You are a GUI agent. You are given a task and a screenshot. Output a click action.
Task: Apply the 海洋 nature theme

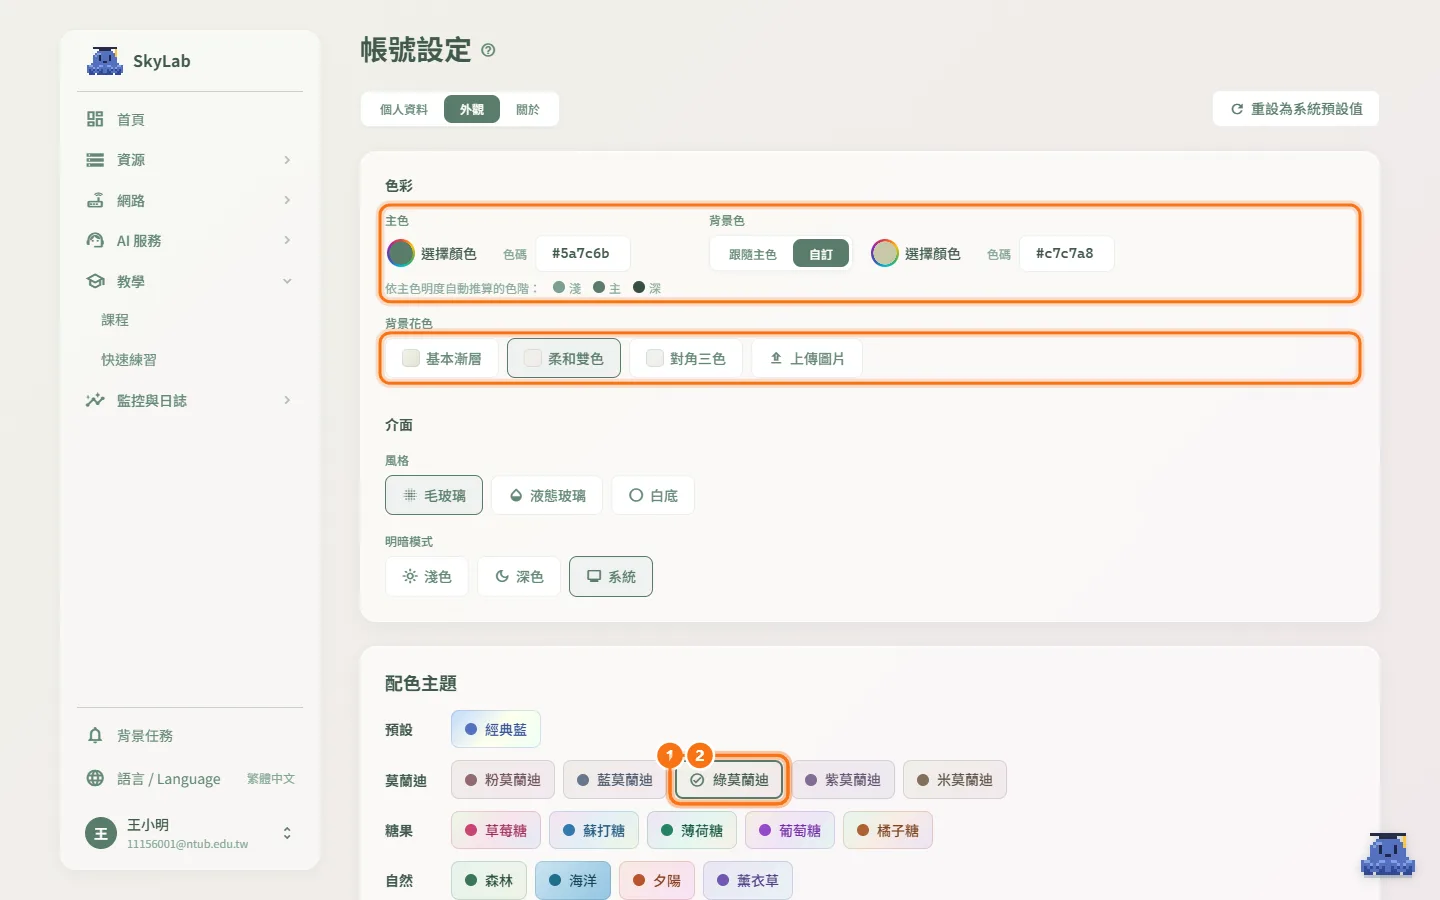click(x=573, y=880)
